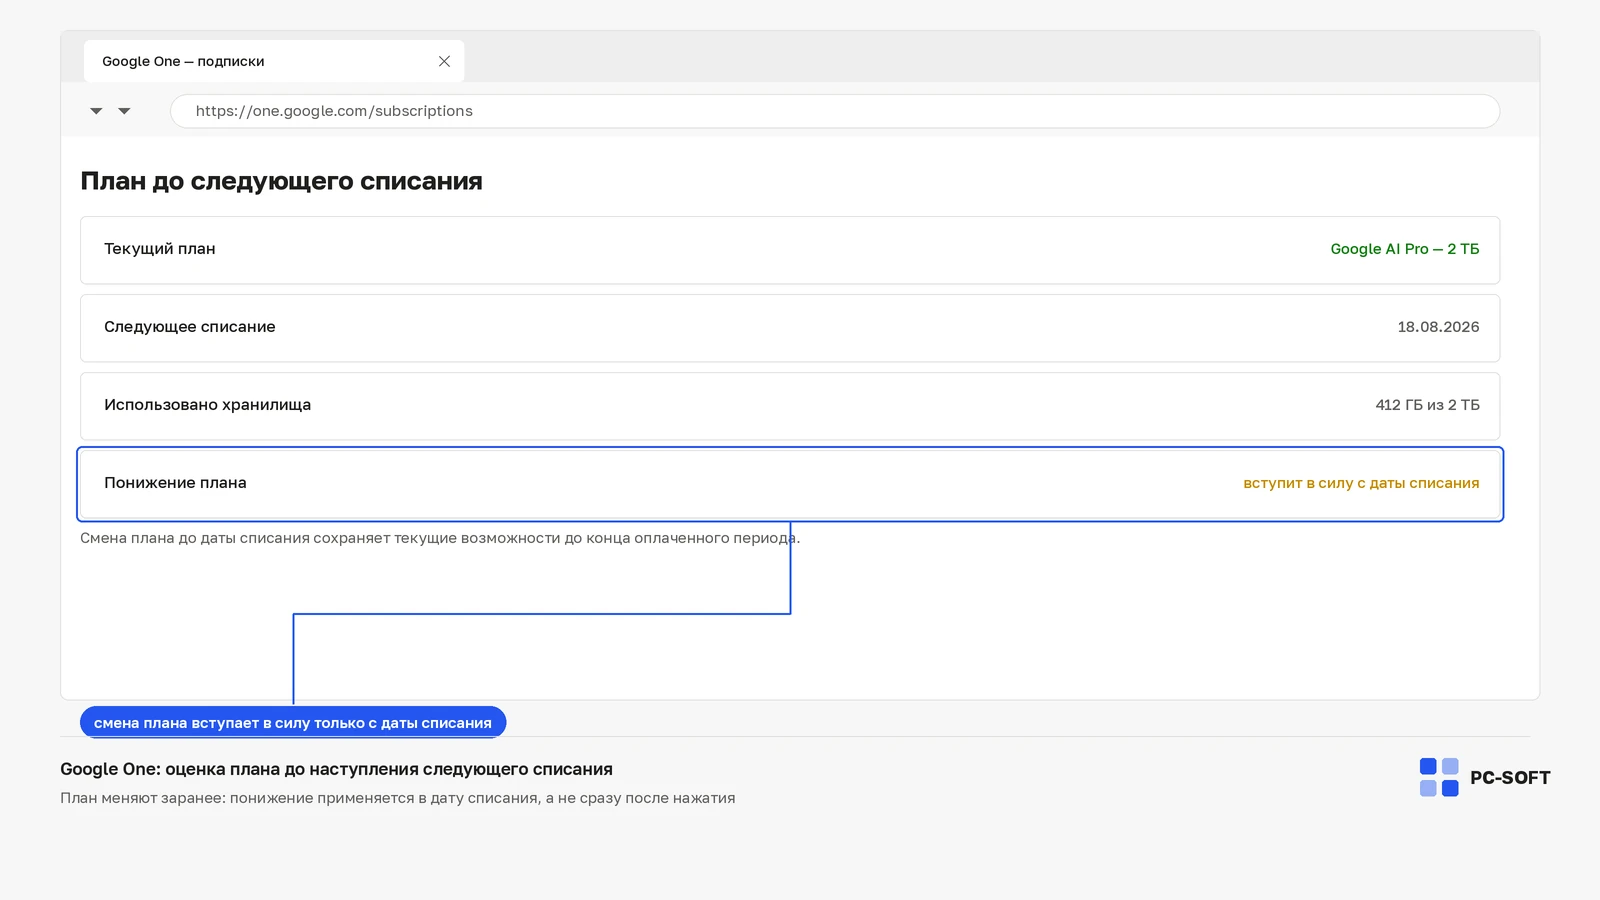Click the date 18.08.2026
The image size is (1600, 900).
[x=1438, y=327]
